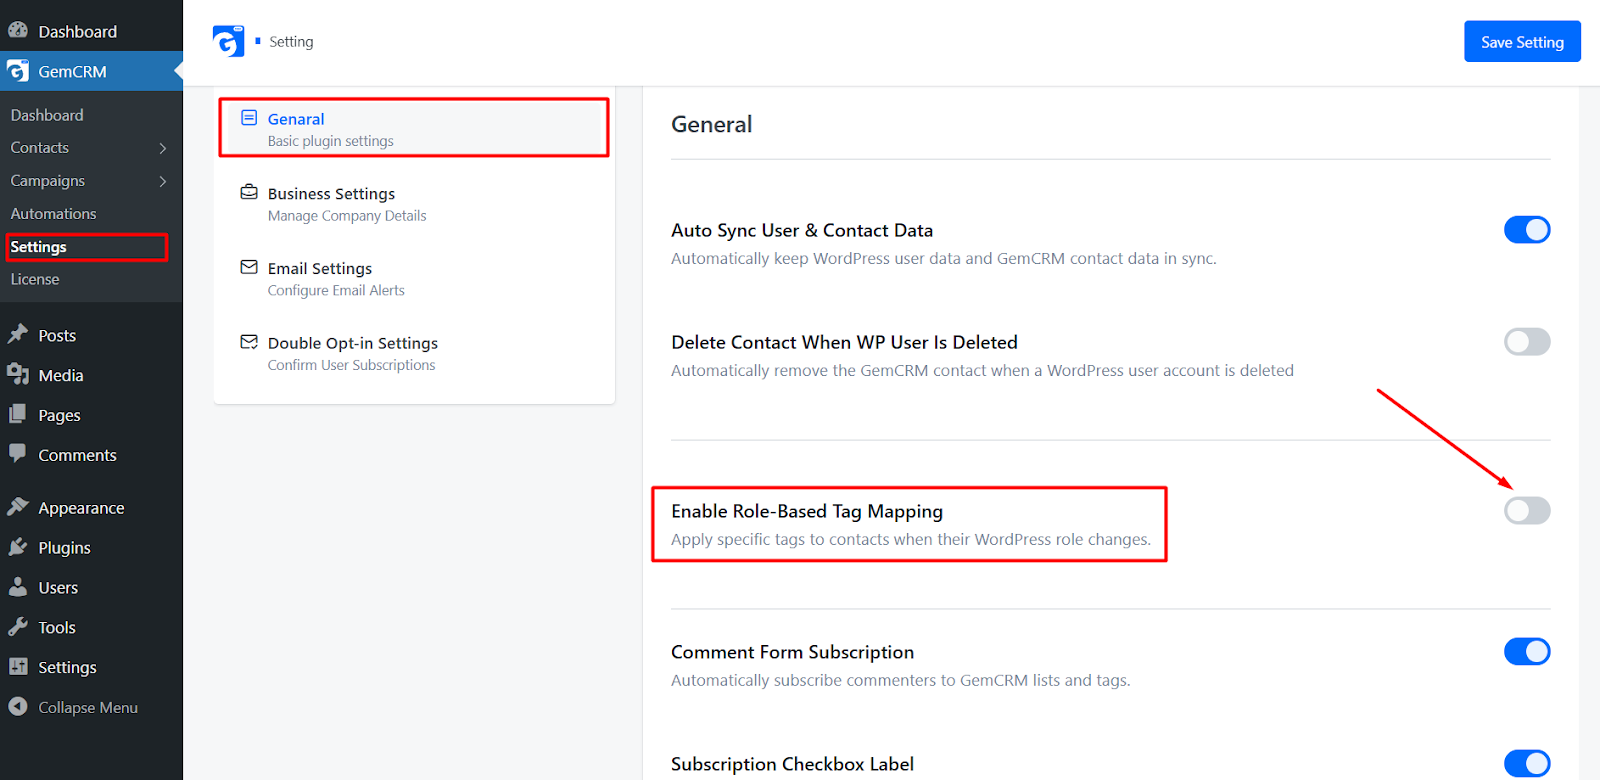Open Contacts in GemCRM menu
Viewport: 1600px width, 780px height.
point(40,147)
